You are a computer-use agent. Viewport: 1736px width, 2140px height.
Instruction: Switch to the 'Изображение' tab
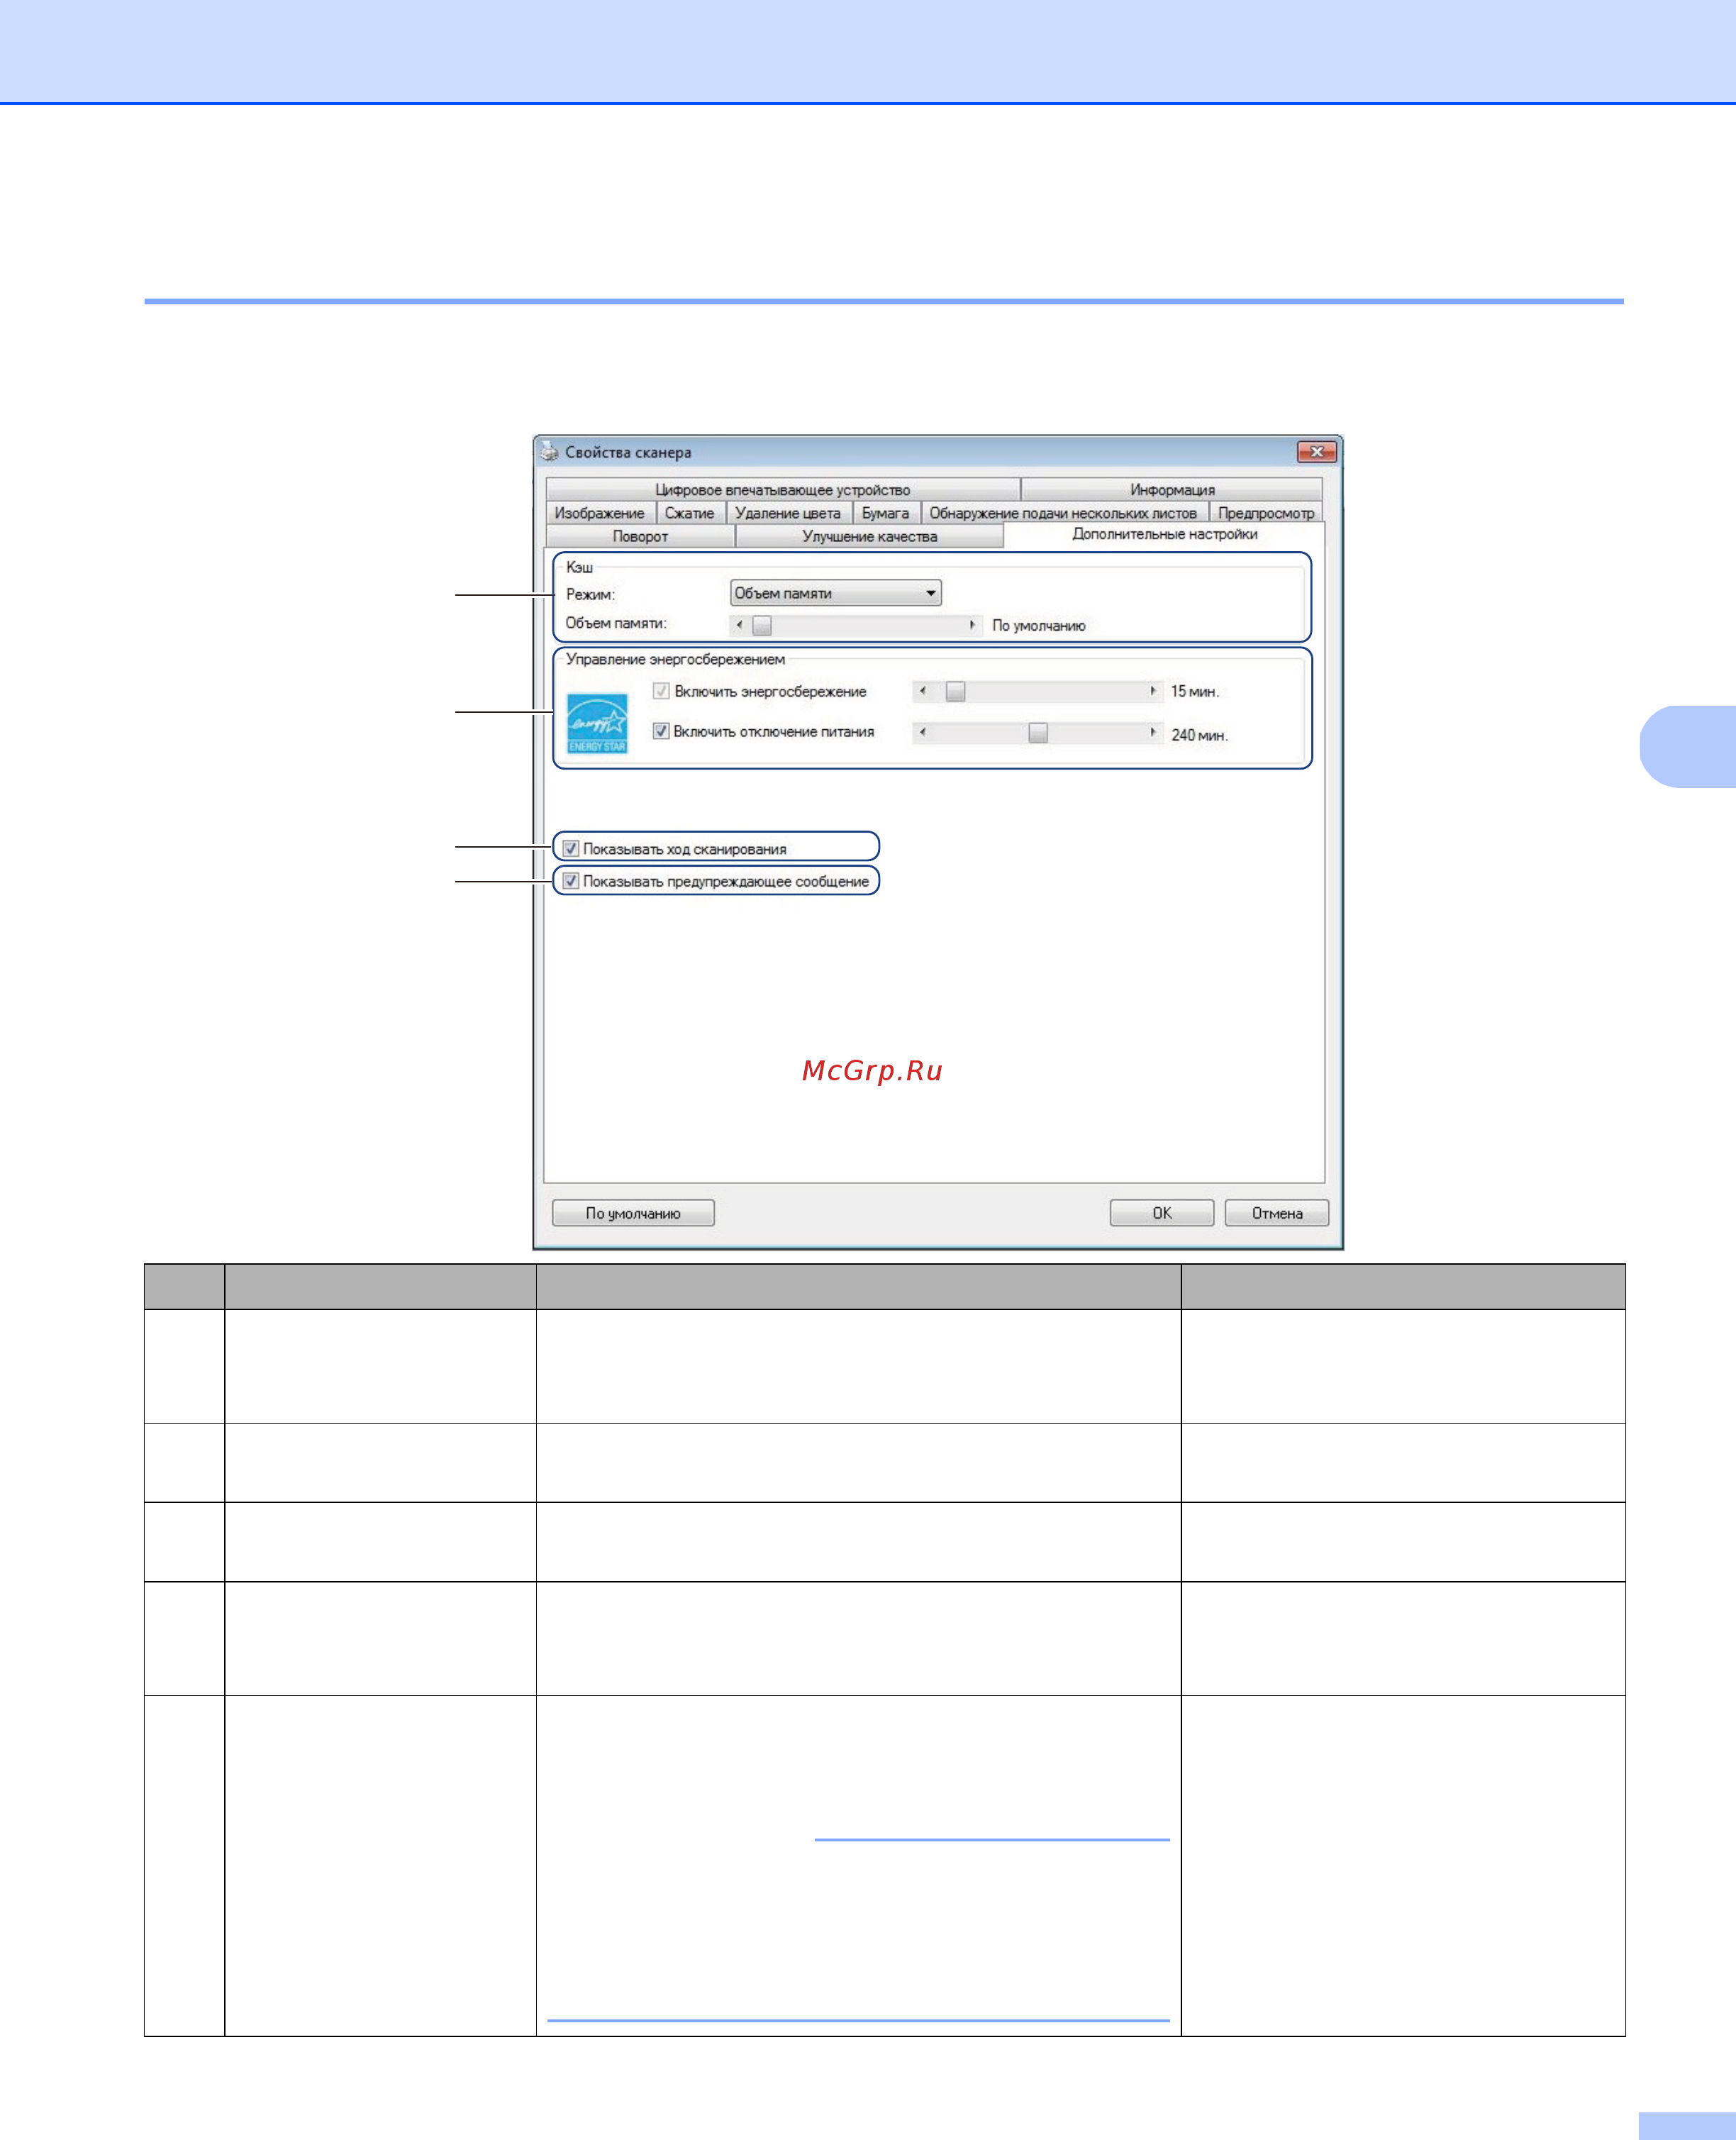tap(599, 513)
